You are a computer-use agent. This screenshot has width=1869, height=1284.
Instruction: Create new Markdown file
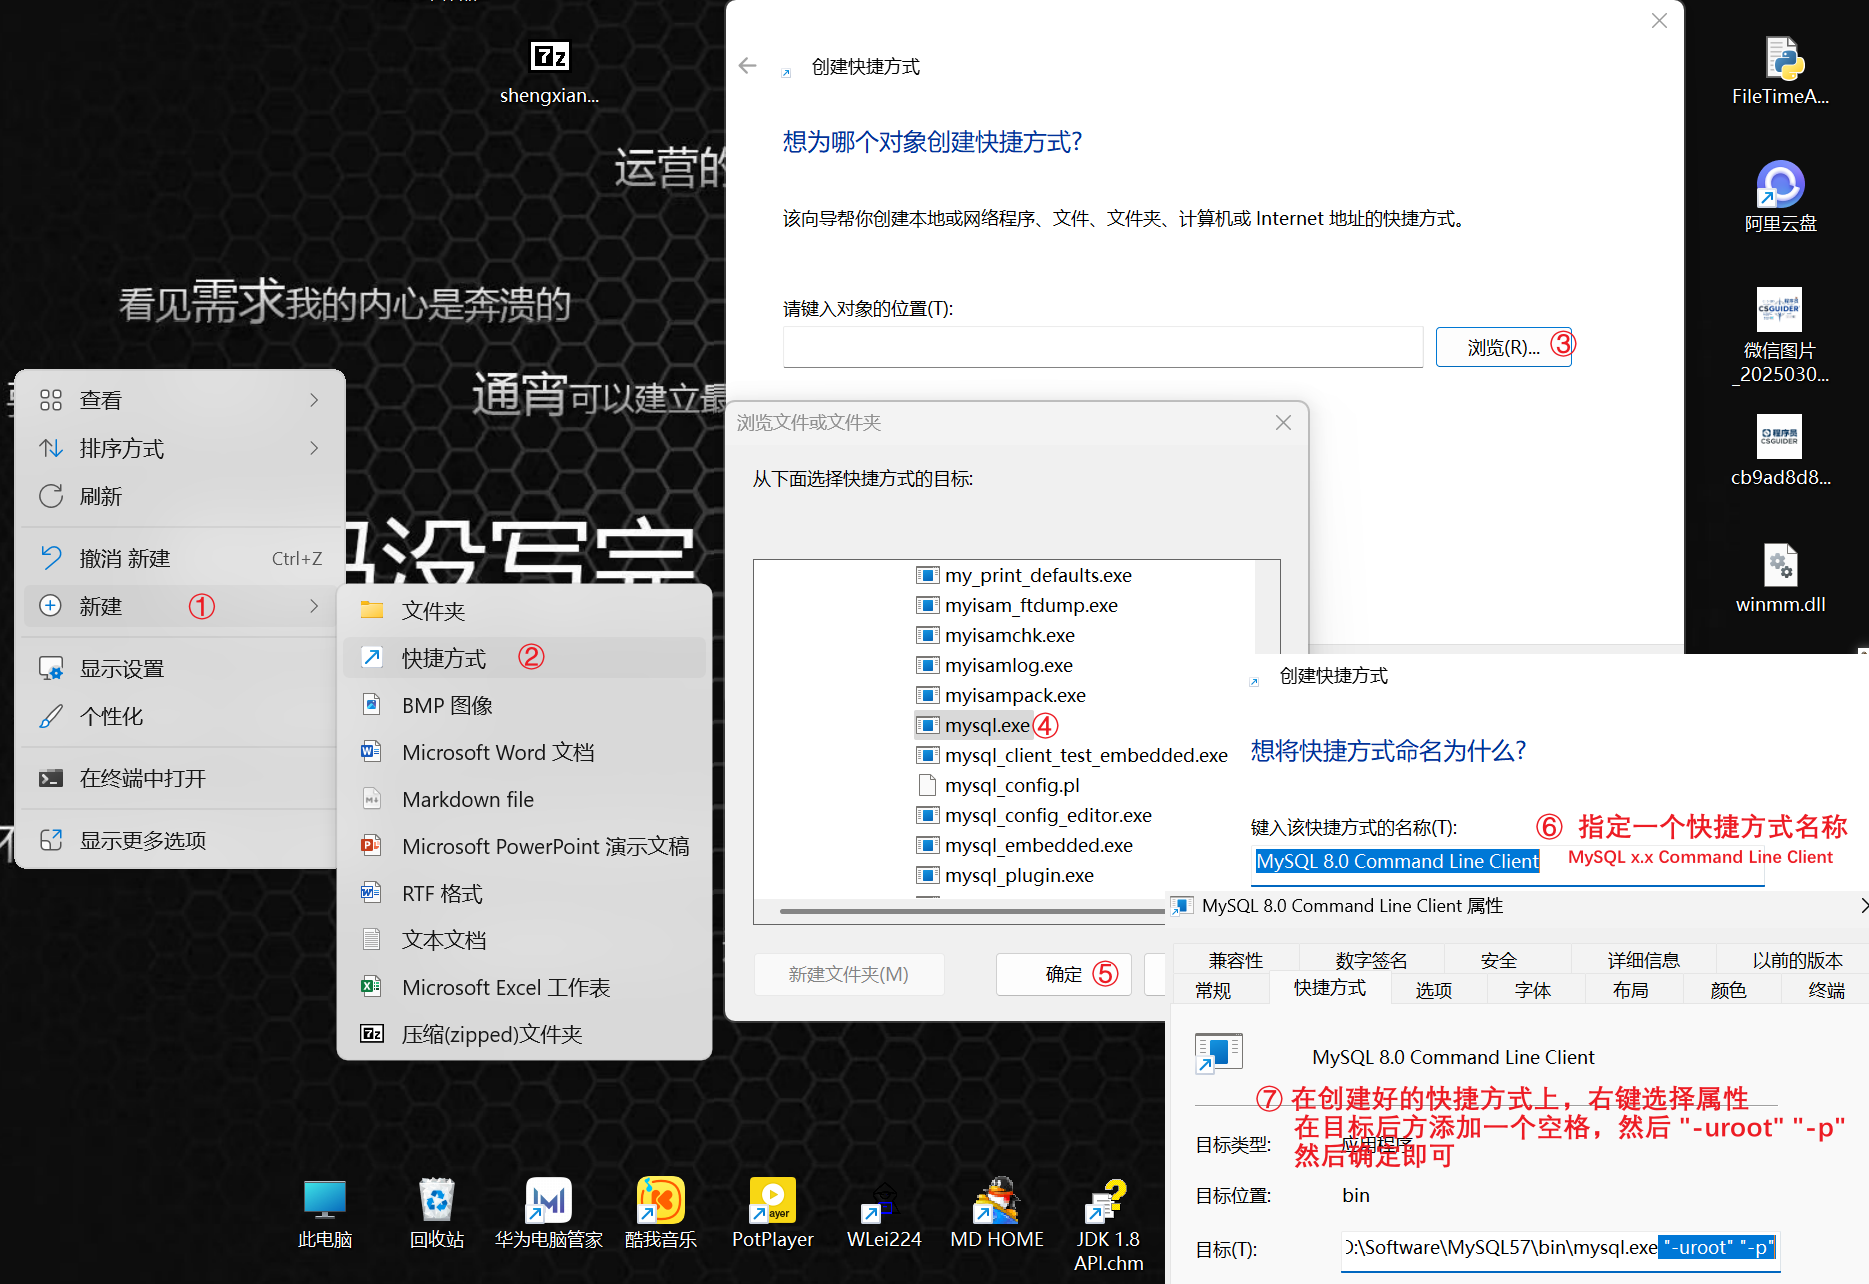[524, 799]
